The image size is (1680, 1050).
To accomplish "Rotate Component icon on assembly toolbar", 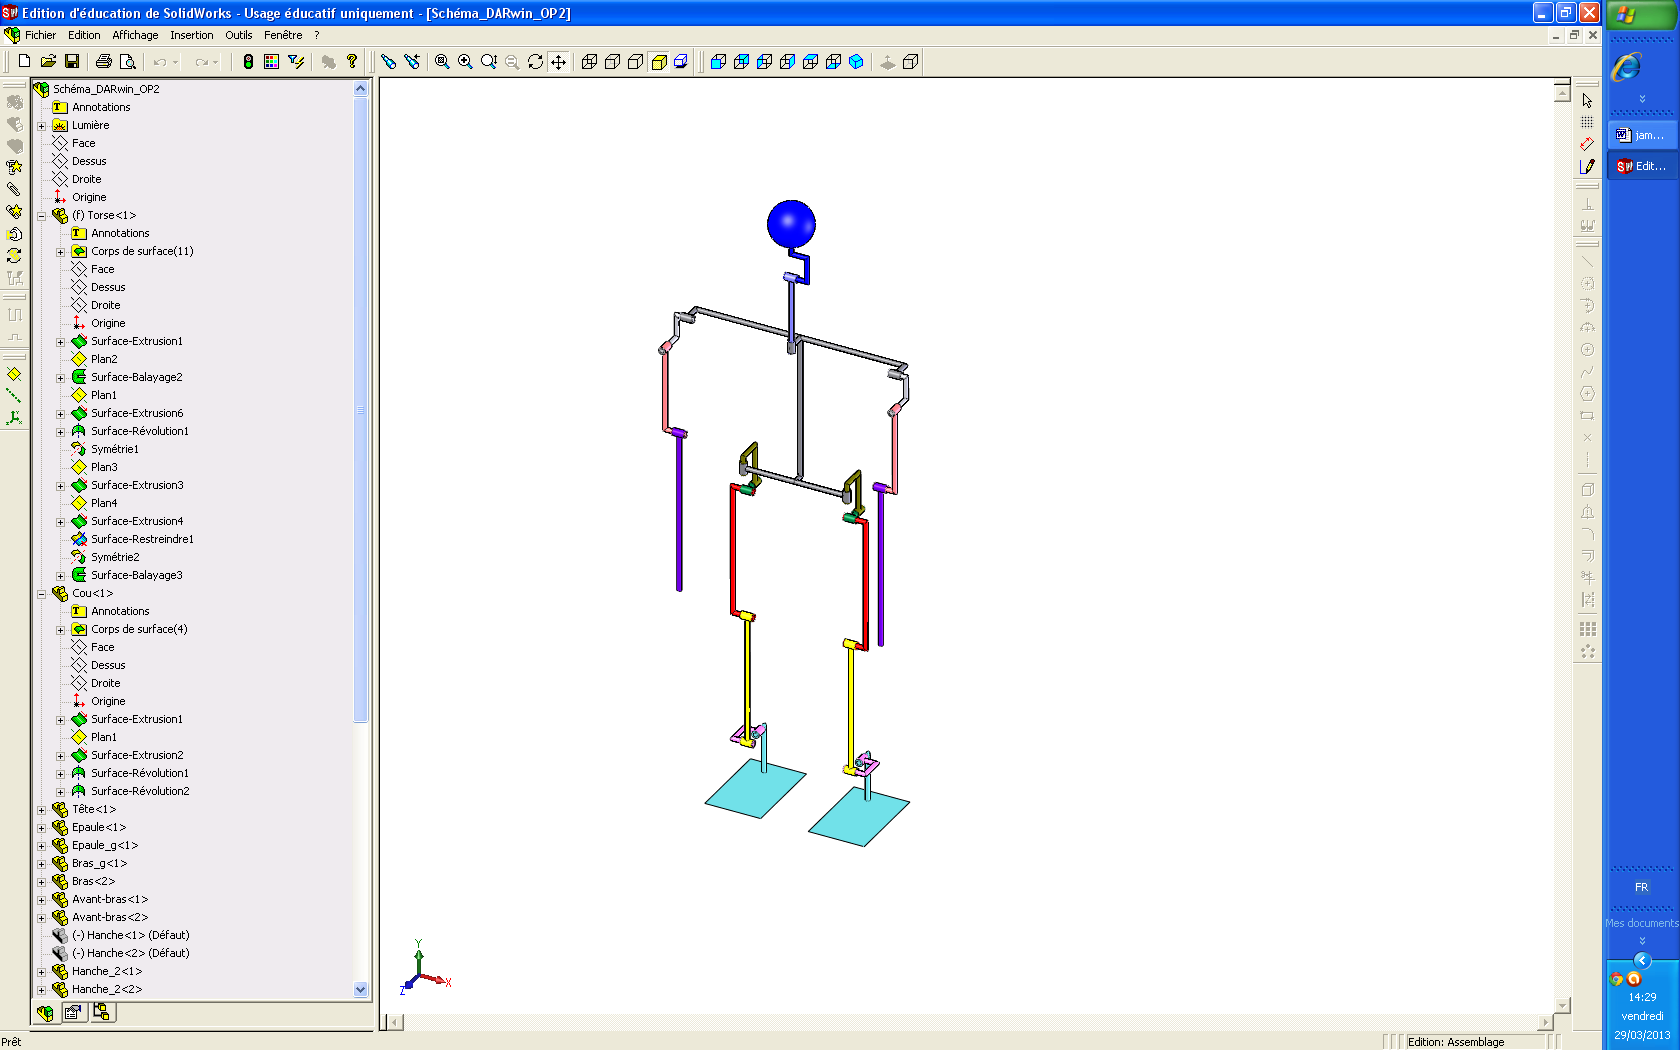I will click(13, 255).
